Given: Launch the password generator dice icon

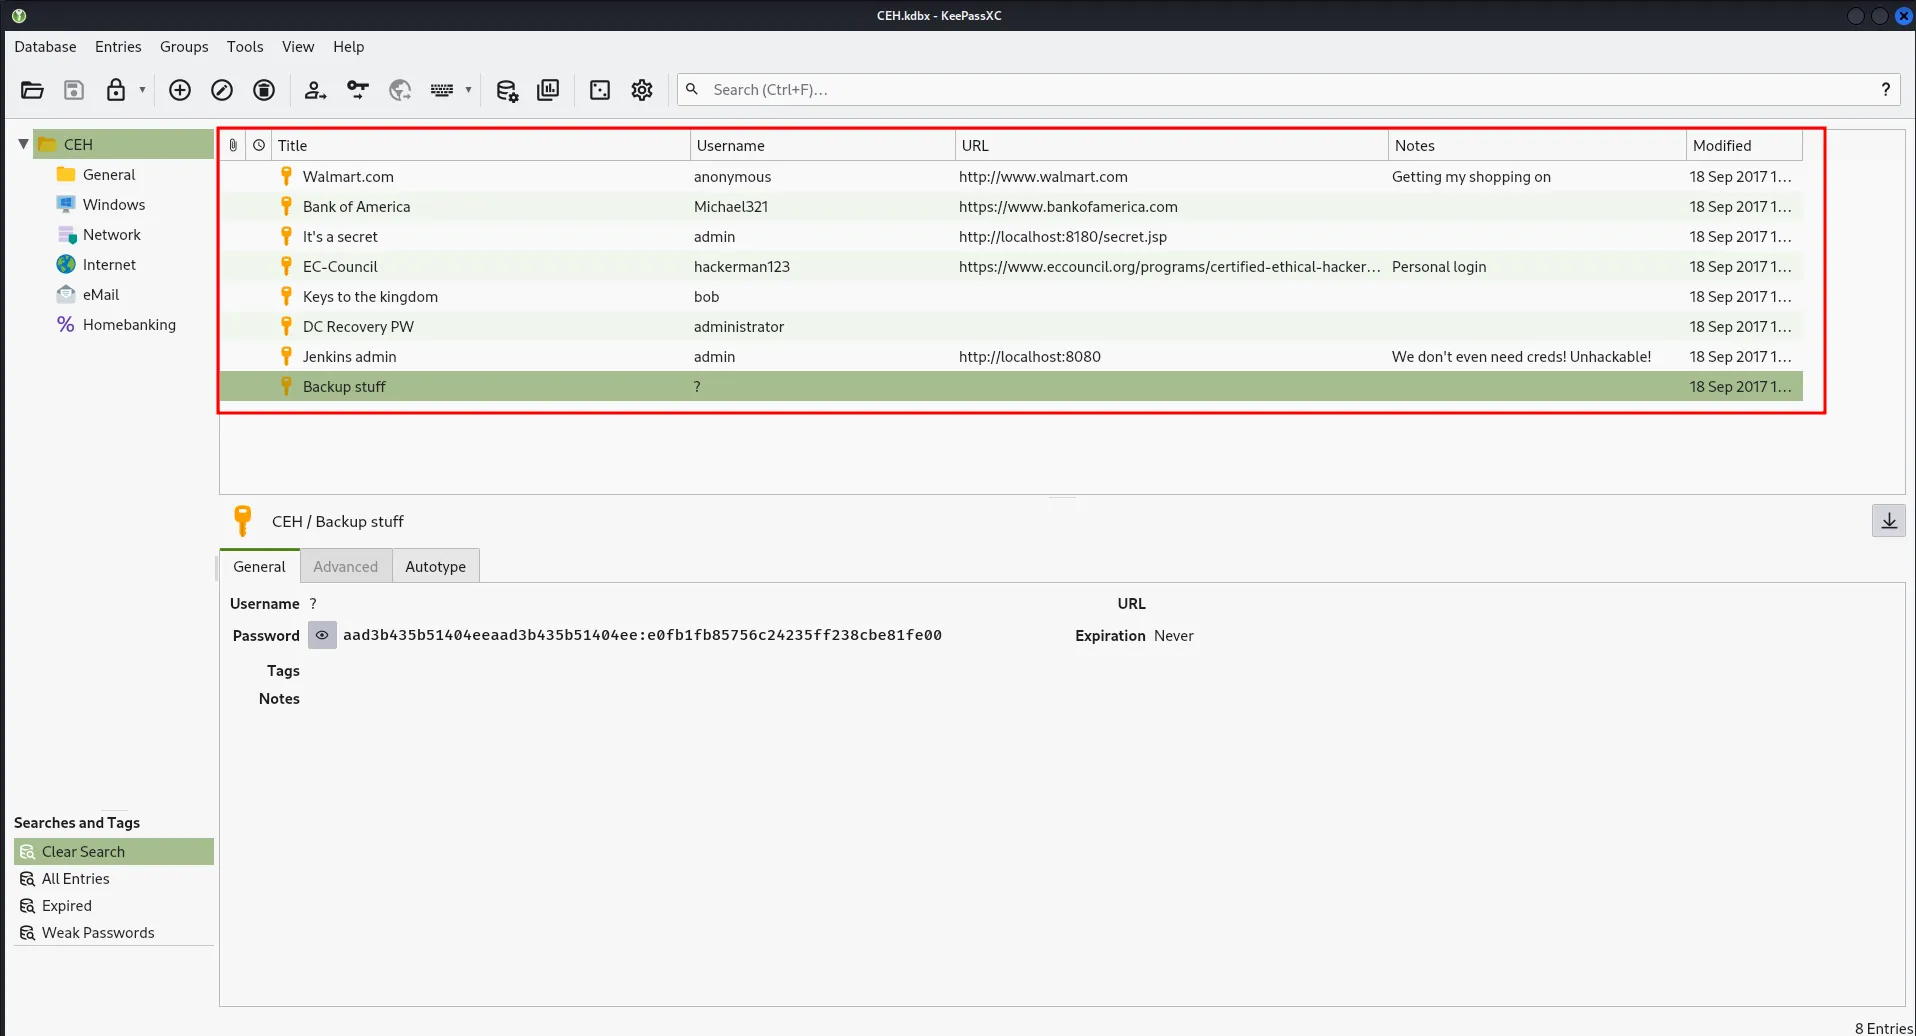Looking at the screenshot, I should pos(600,90).
